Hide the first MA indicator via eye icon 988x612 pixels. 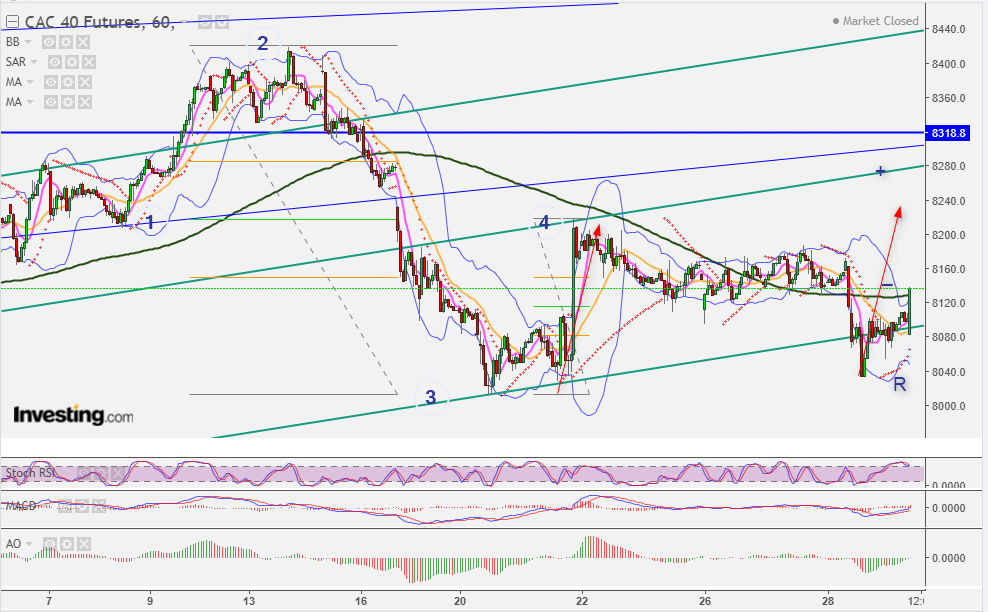pyautogui.click(x=50, y=82)
